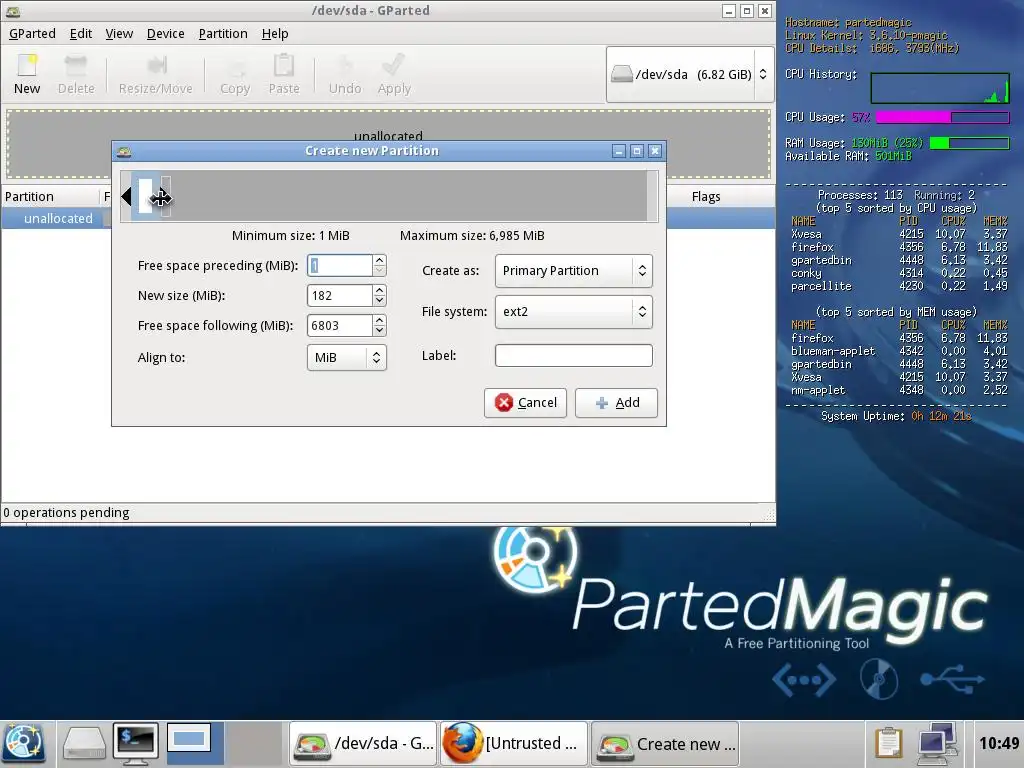Decrease Free space preceding value
Image resolution: width=1024 pixels, height=768 pixels.
[x=379, y=270]
